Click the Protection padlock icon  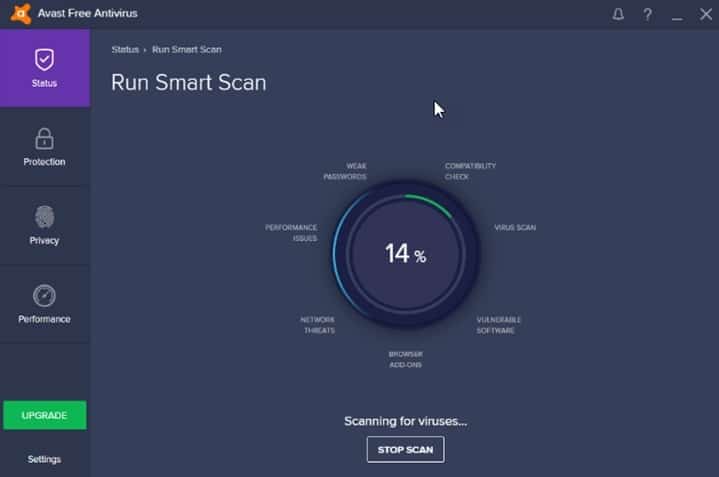[x=44, y=139]
